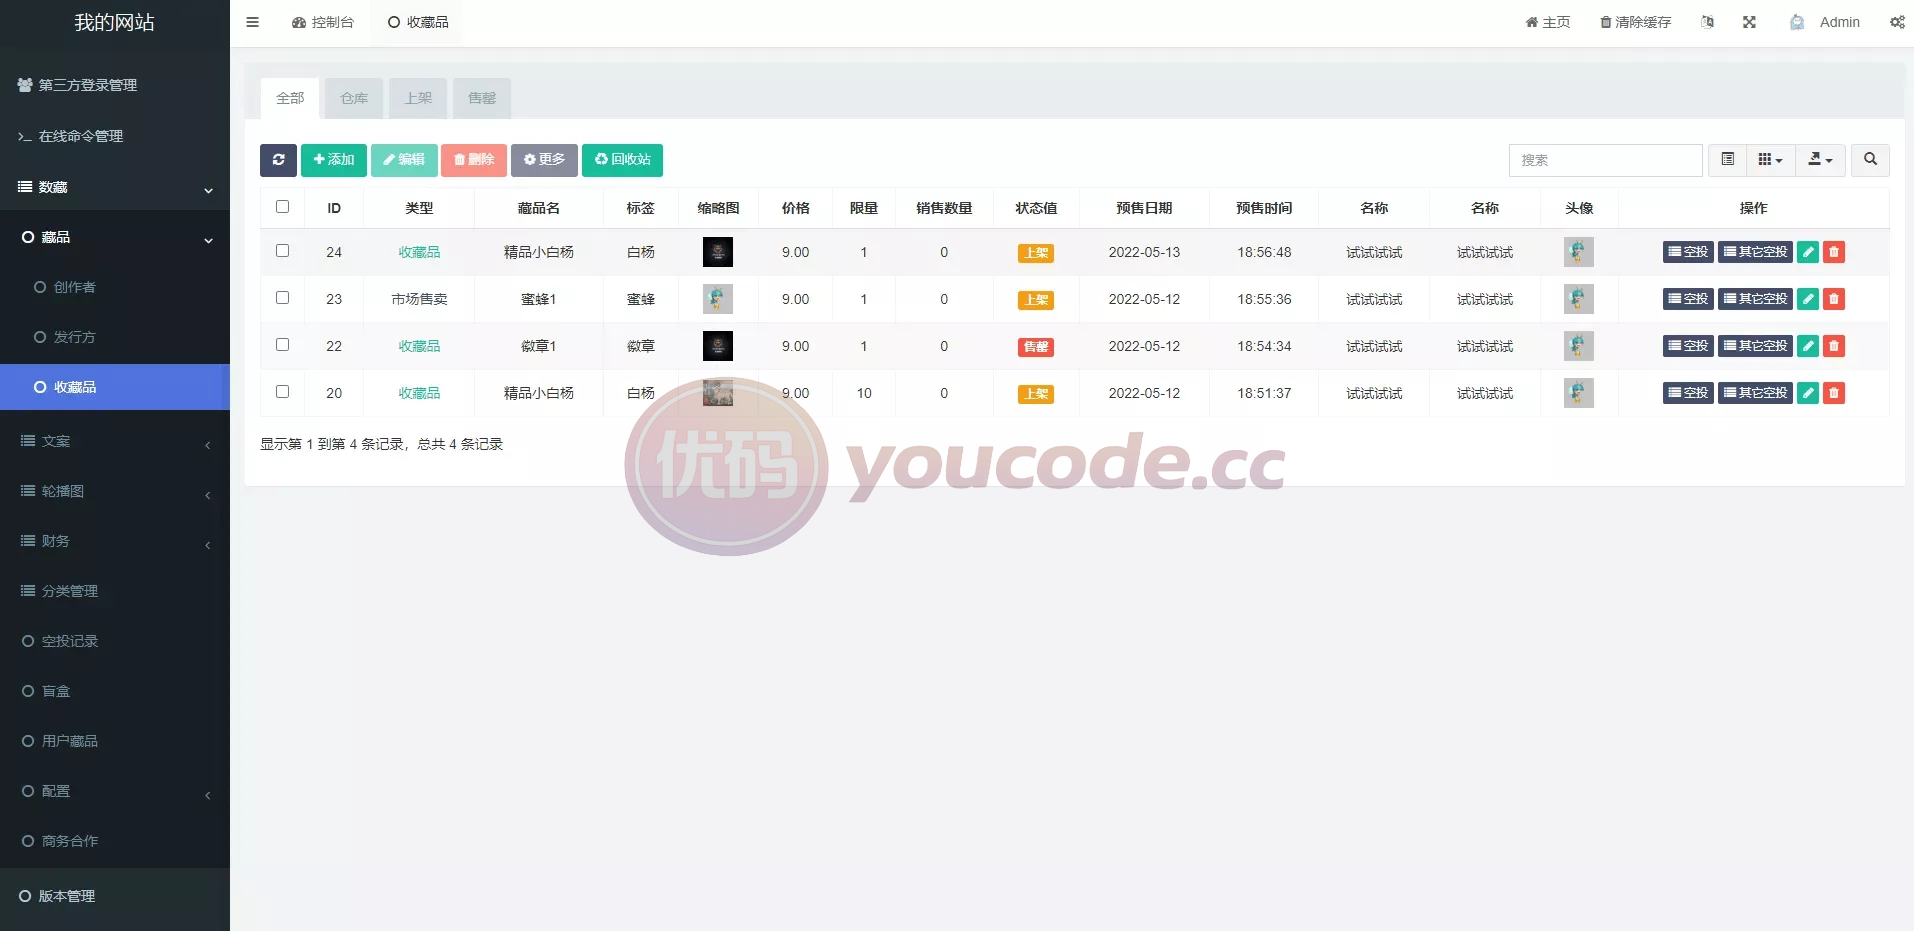Screen dimensions: 1914x931
Task: Open the columns dropdown in table toolbar
Action: (1770, 160)
